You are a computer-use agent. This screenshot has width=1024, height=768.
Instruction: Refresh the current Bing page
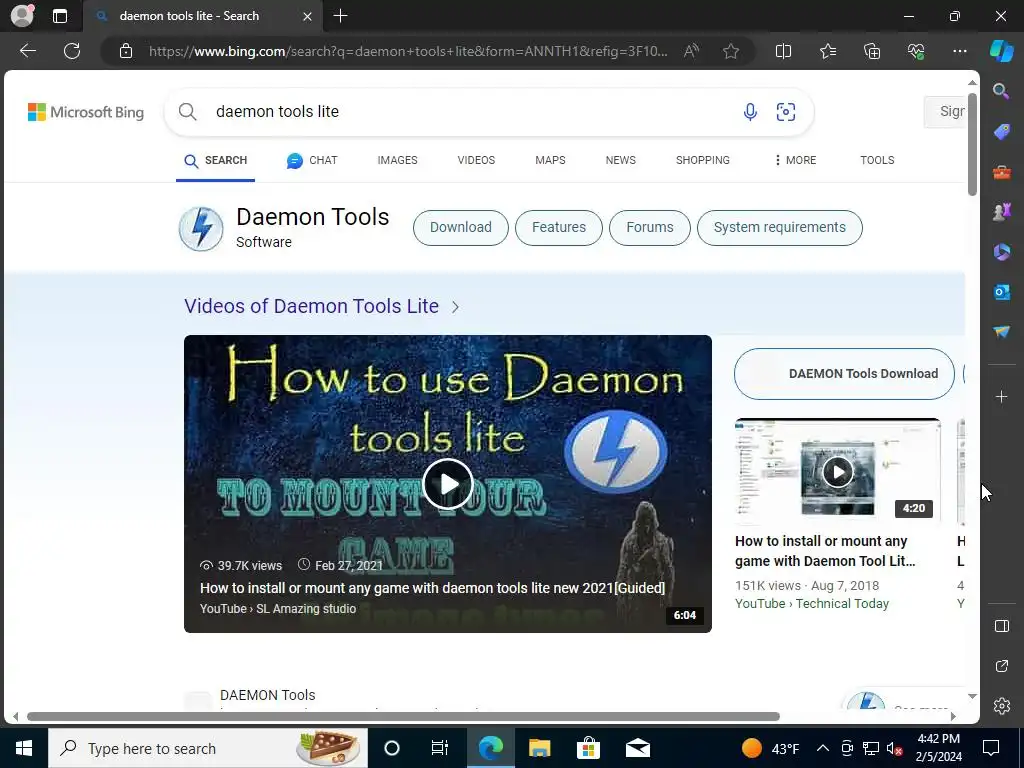pyautogui.click(x=72, y=51)
